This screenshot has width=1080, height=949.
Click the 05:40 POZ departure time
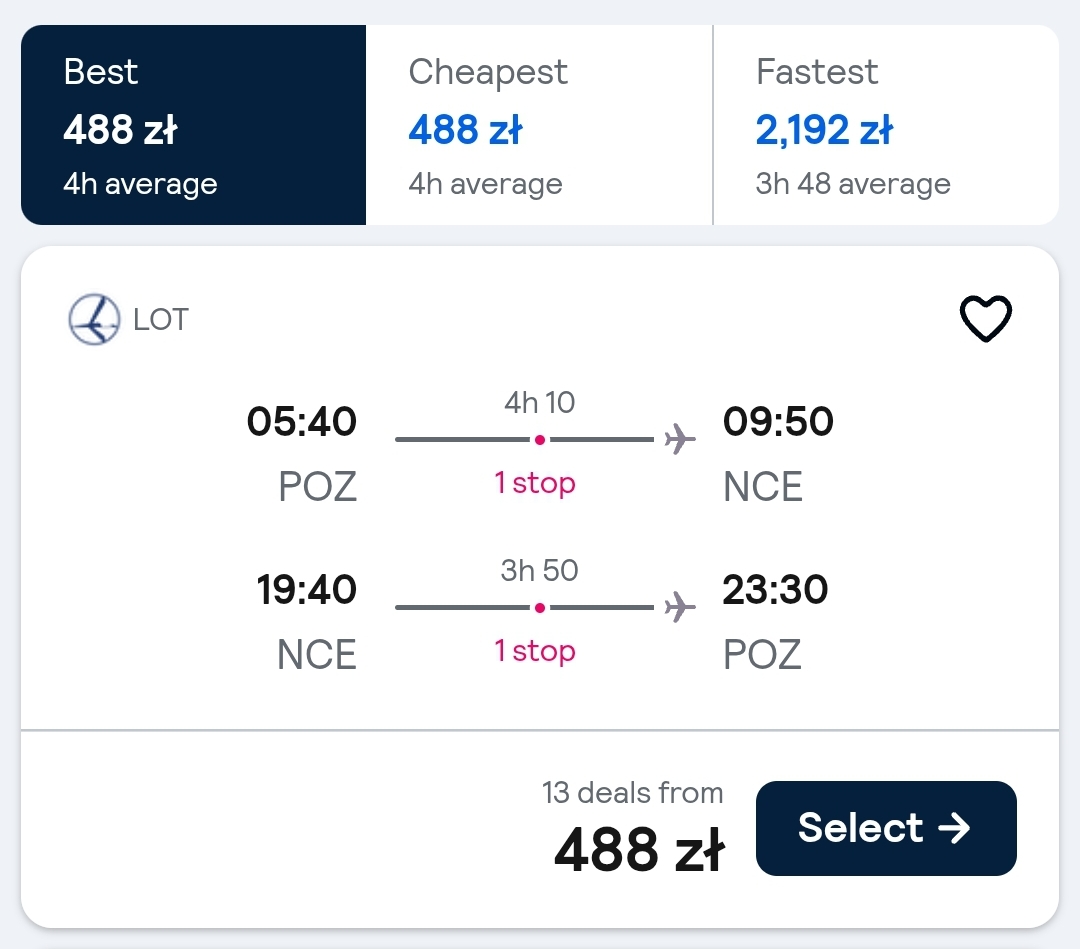click(302, 421)
